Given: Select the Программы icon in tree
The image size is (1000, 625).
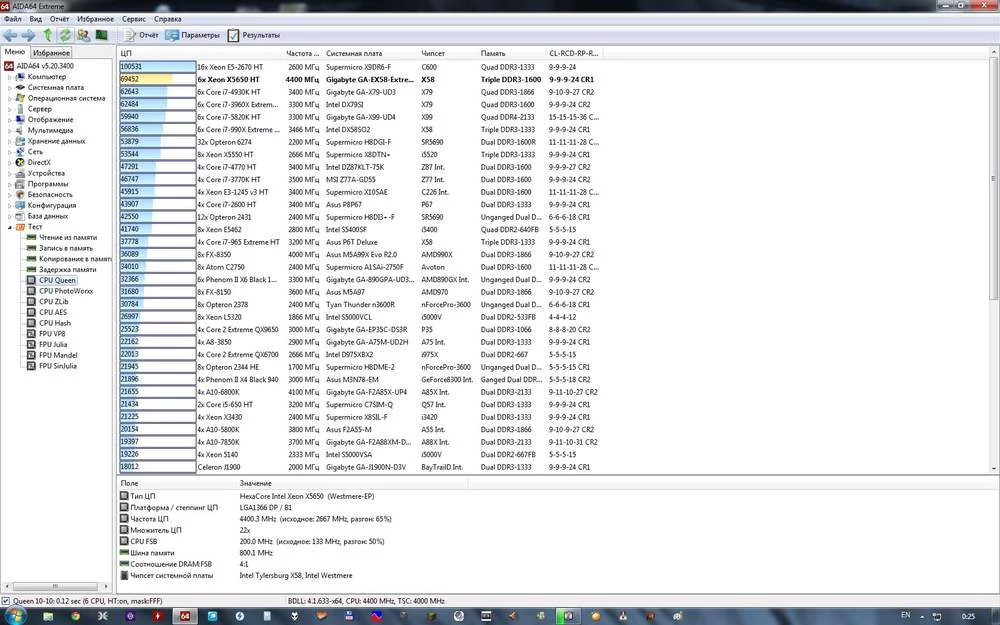Looking at the screenshot, I should pos(20,184).
